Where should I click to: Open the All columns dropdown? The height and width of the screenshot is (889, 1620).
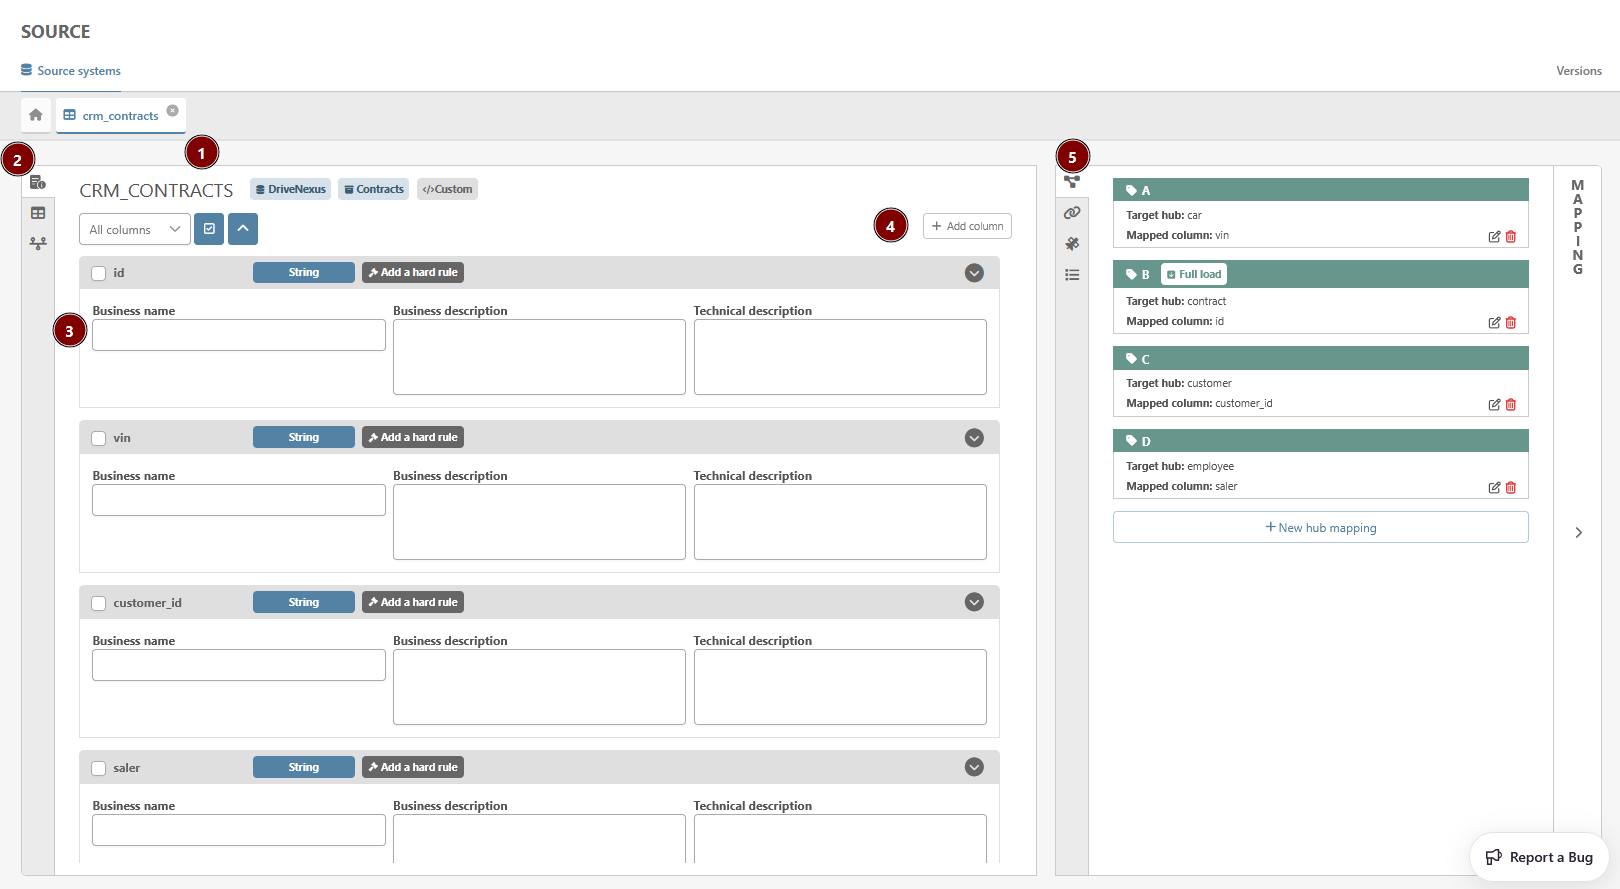[134, 230]
